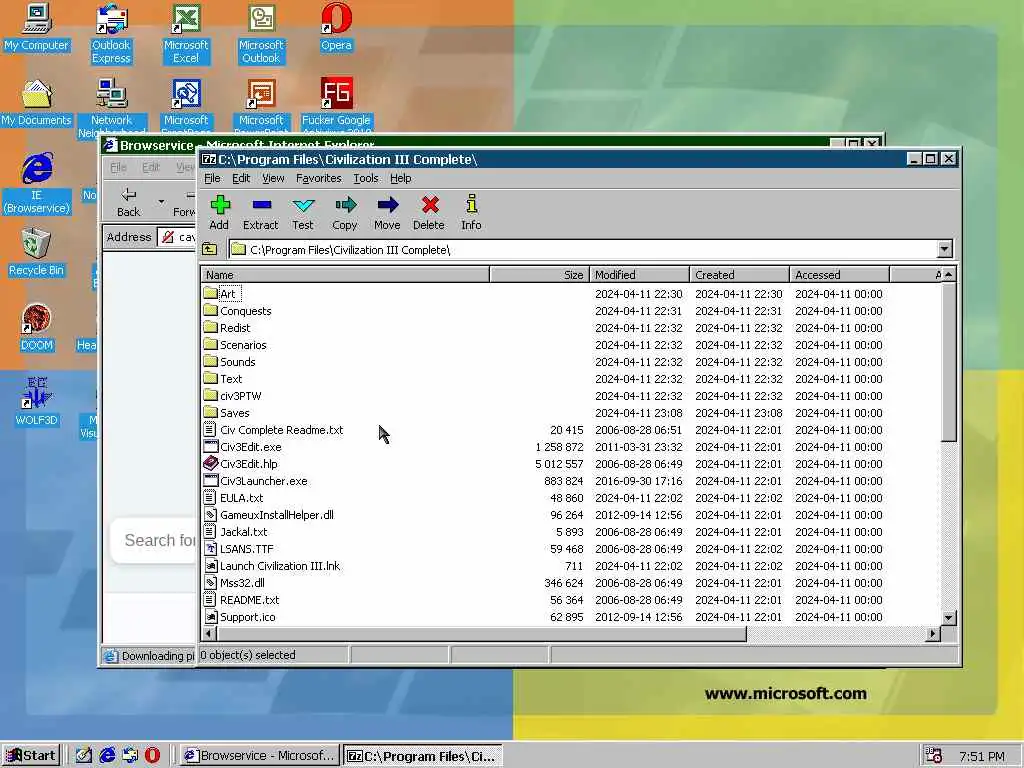The width and height of the screenshot is (1024, 768).
Task: Switch to Browservice taskbar button
Action: click(260, 756)
